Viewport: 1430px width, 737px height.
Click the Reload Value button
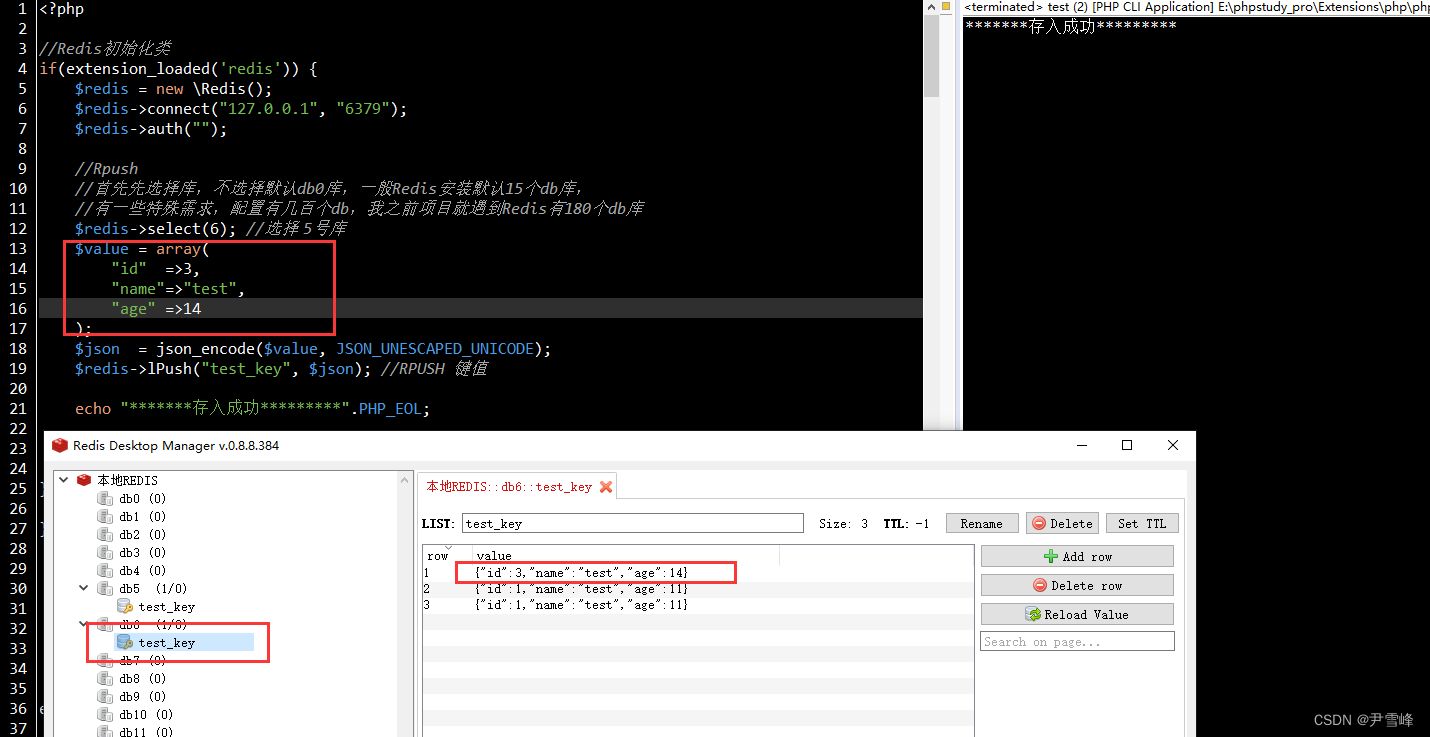pyautogui.click(x=1077, y=614)
